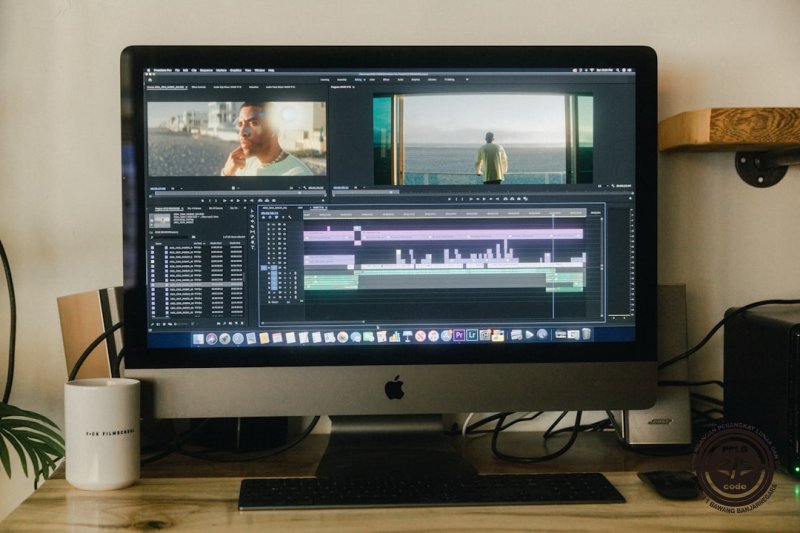Open Source monitor zoom level dropdown
This screenshot has height=533, width=800.
(177, 189)
